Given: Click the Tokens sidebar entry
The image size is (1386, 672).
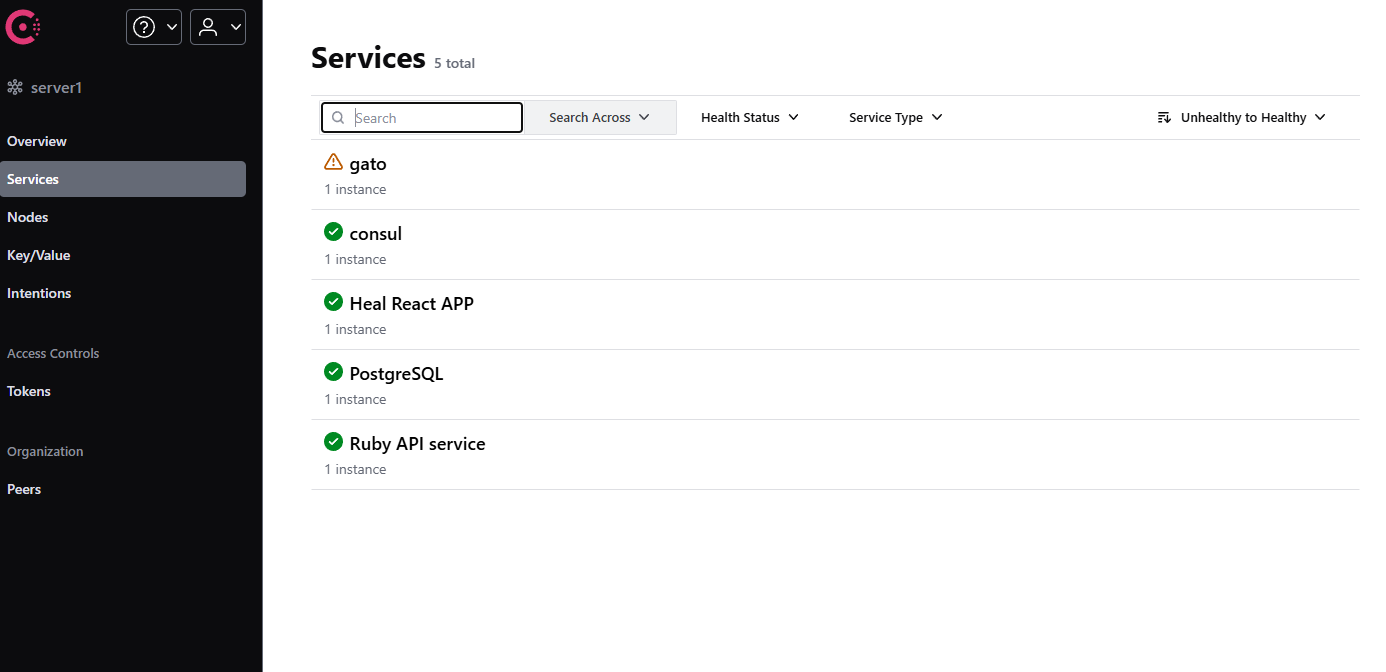Looking at the screenshot, I should pos(28,391).
